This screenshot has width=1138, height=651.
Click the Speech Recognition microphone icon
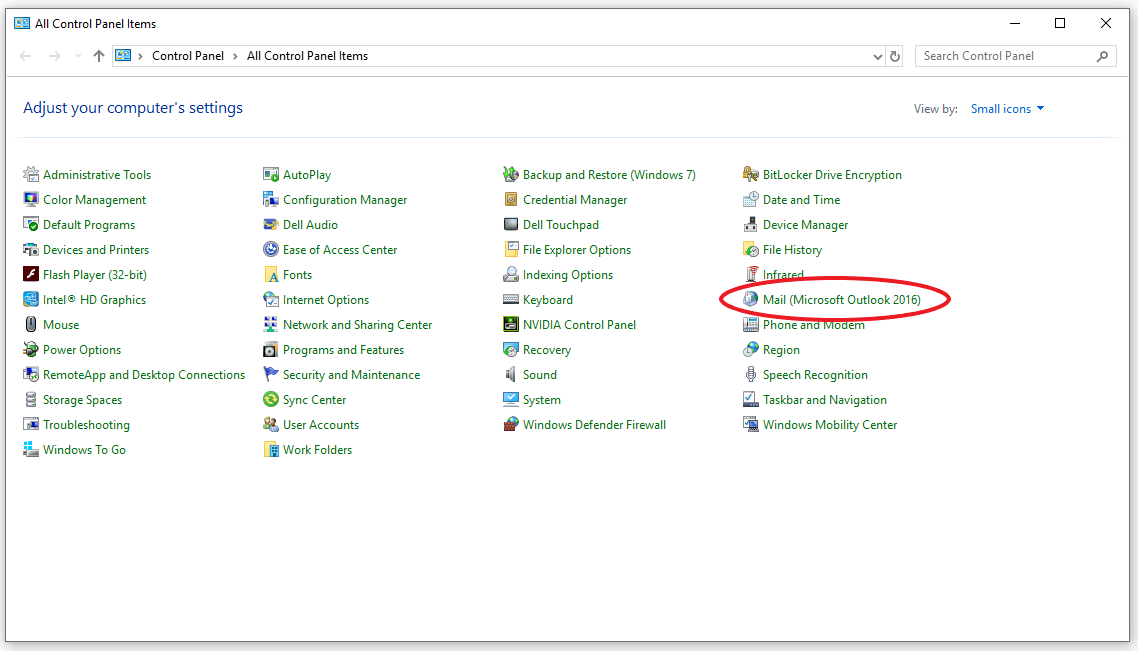(x=751, y=375)
